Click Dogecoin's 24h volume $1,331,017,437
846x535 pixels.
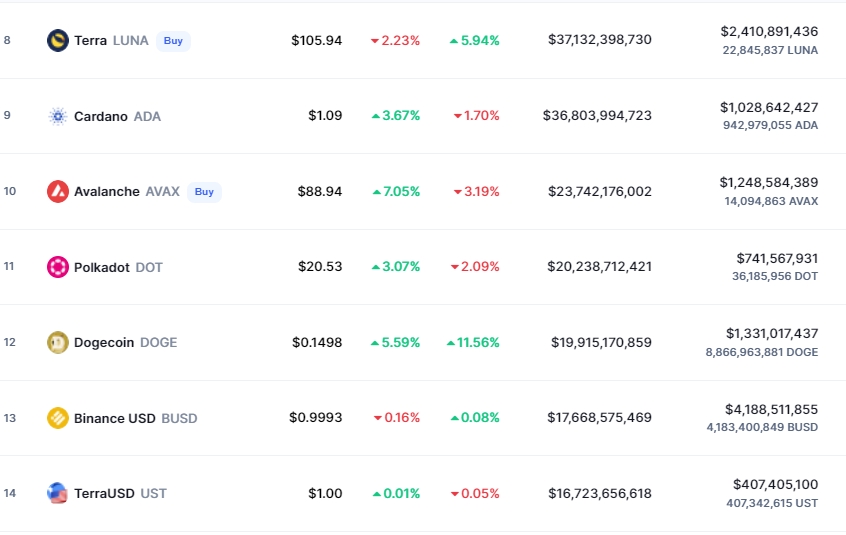coord(771,333)
